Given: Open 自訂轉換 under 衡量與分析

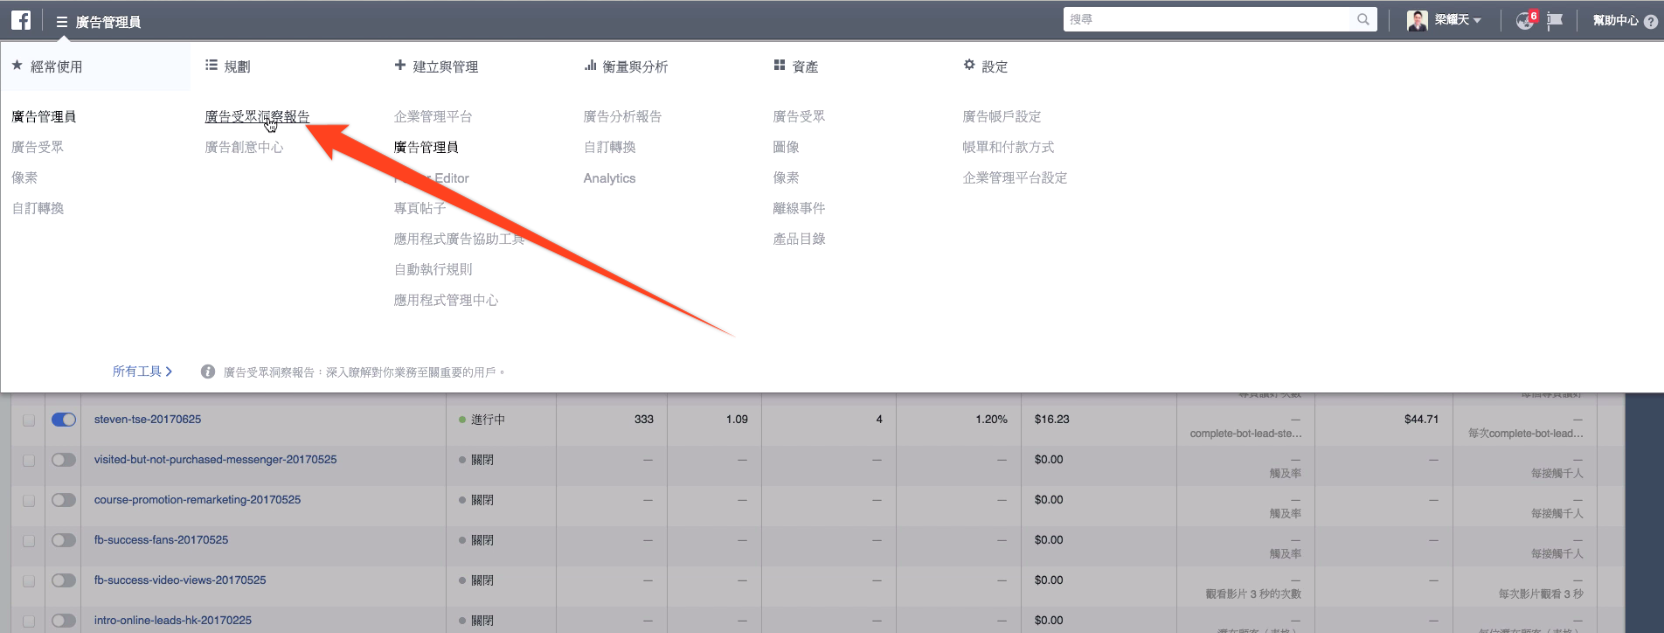Looking at the screenshot, I should (x=610, y=147).
